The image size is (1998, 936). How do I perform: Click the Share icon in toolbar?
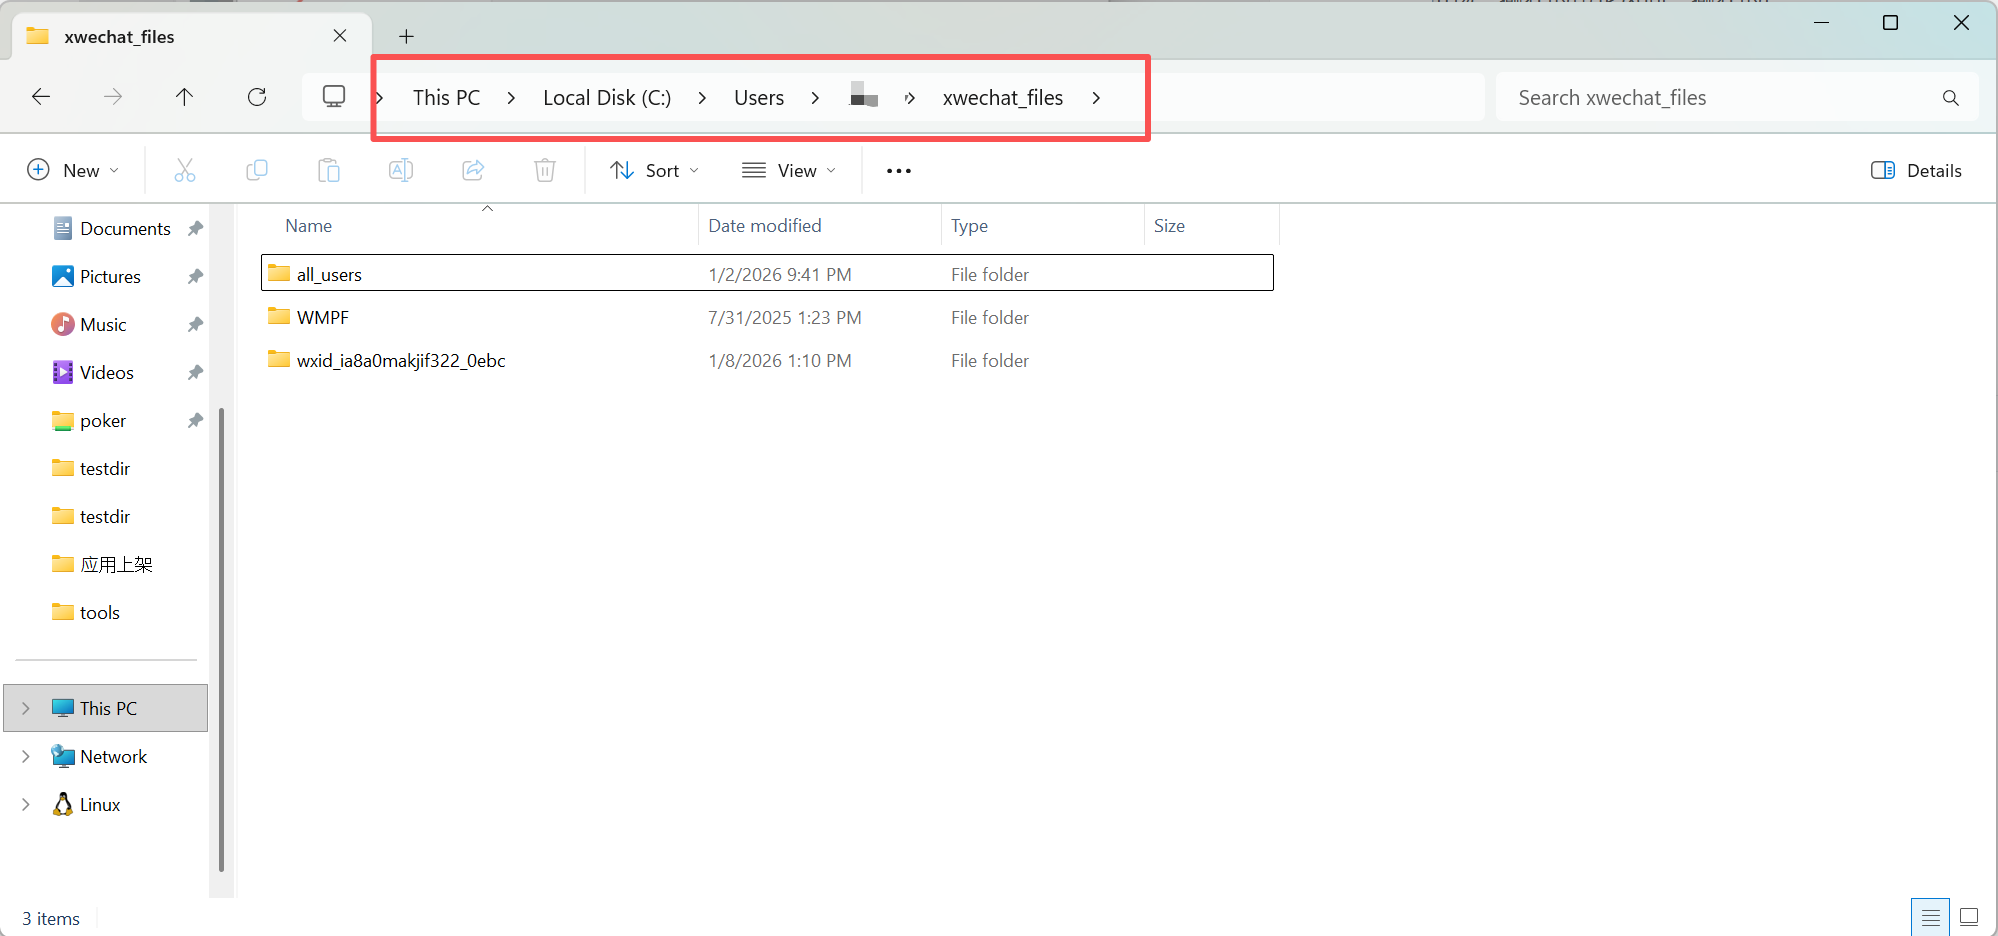473,170
